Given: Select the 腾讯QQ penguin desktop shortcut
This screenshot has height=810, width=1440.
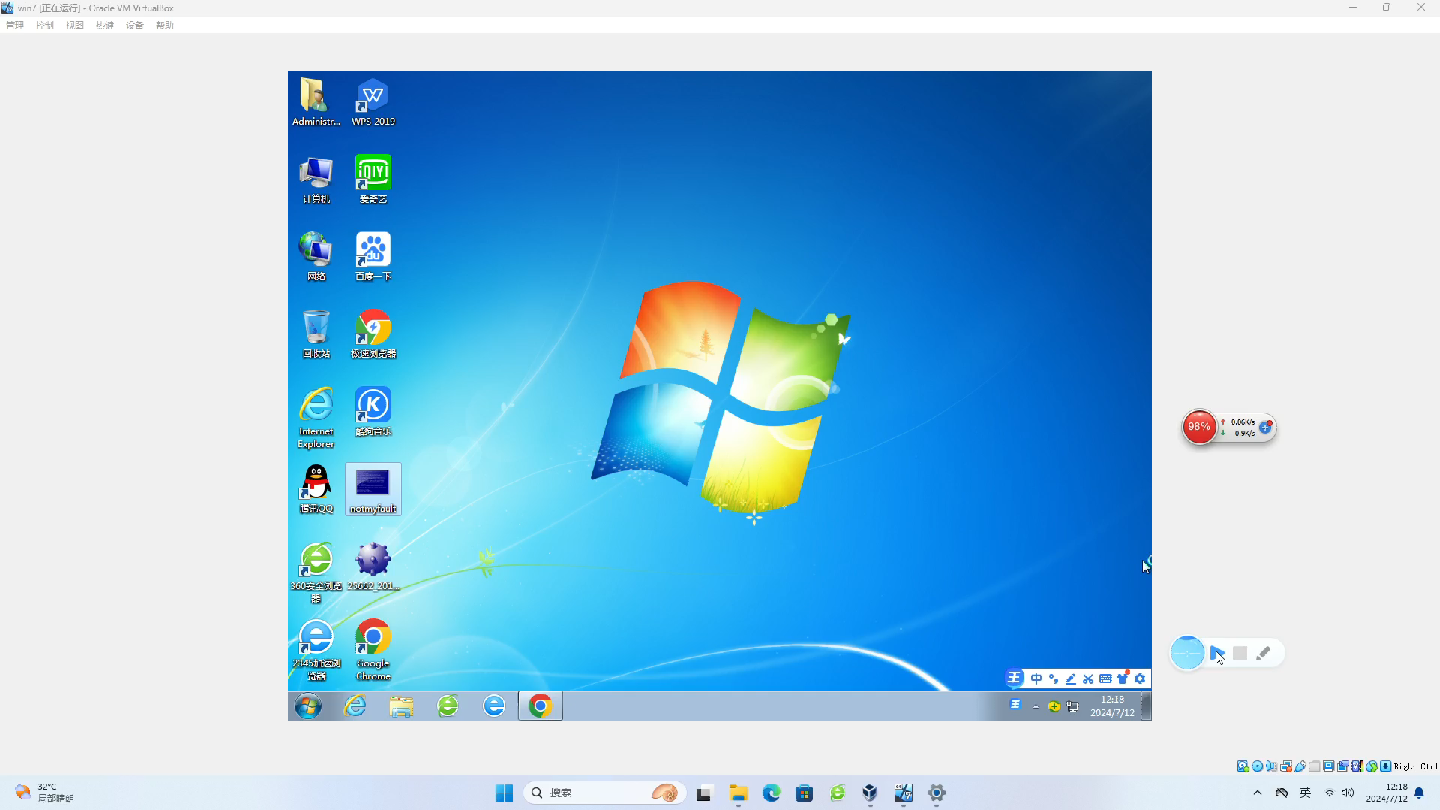Looking at the screenshot, I should tap(316, 489).
